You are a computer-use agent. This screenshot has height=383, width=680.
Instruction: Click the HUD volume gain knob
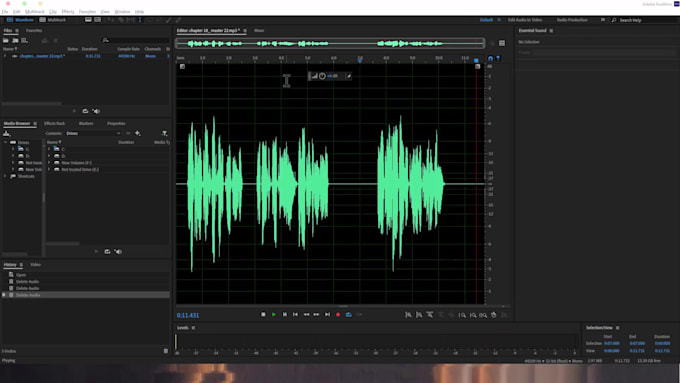(x=322, y=76)
